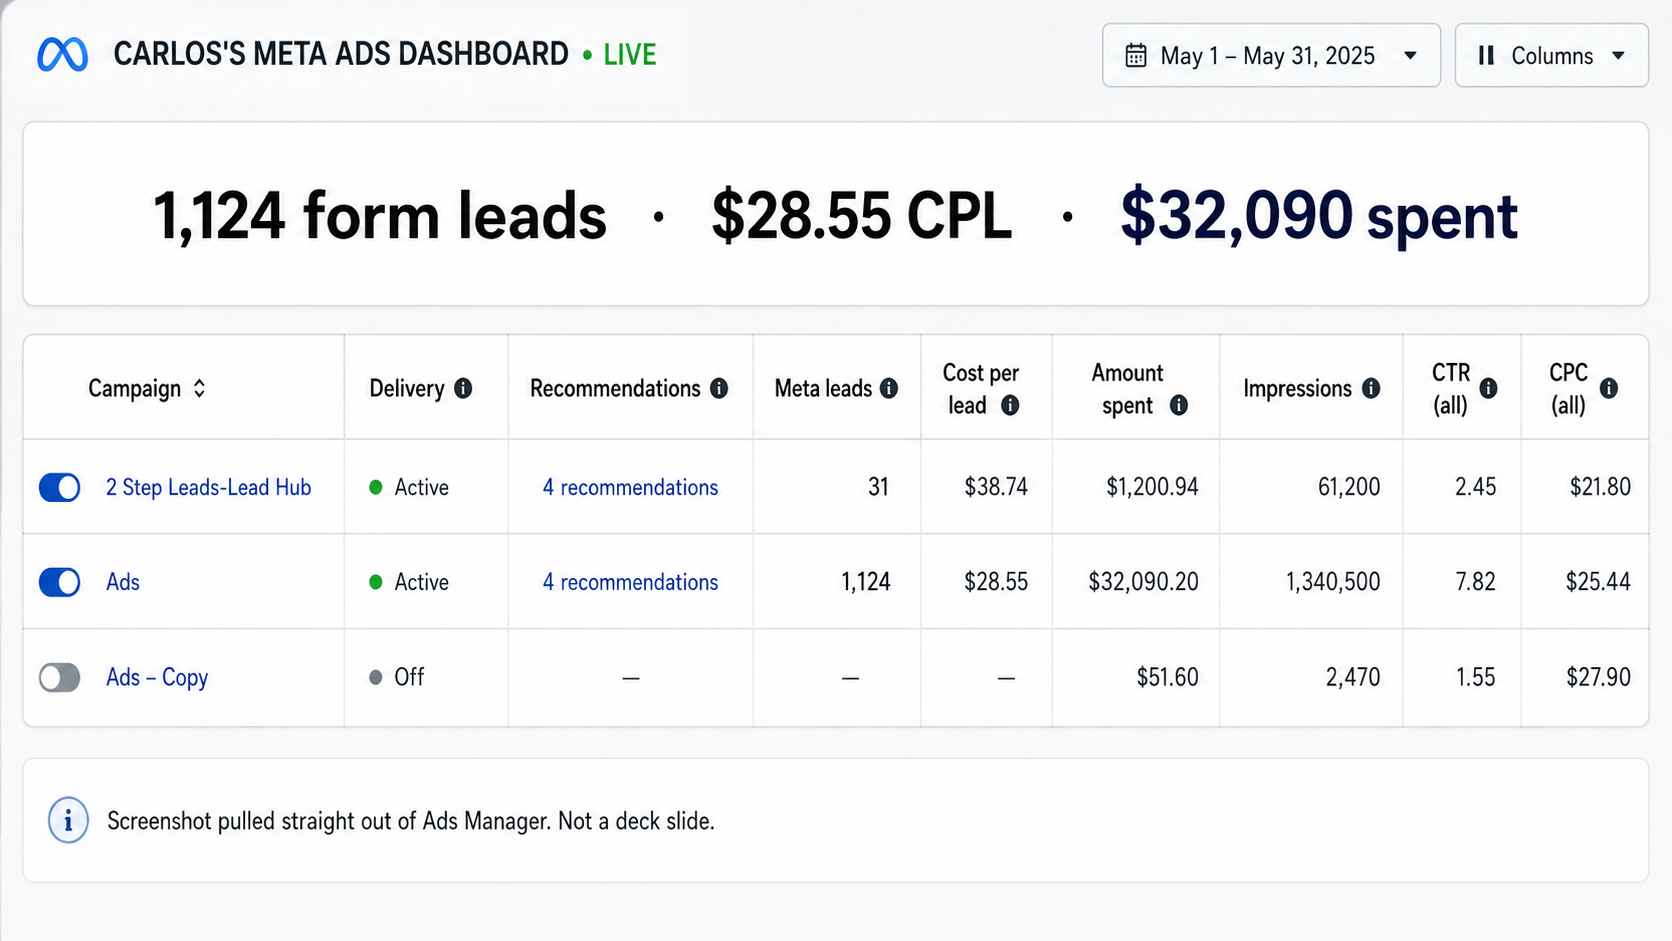Click info icon next to Meta leads
The width and height of the screenshot is (1672, 941).
click(889, 388)
